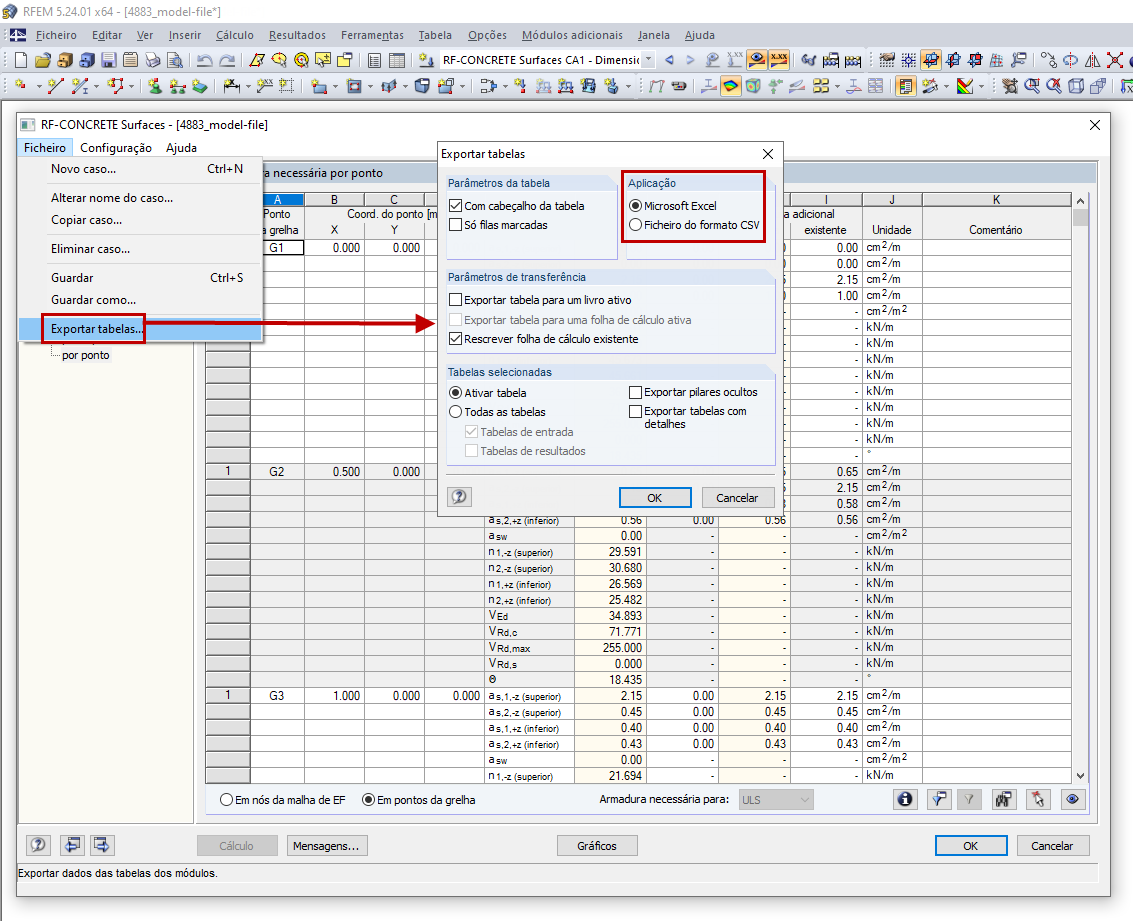This screenshot has width=1133, height=921.
Task: Click the New nodal support icon
Action: tap(155, 87)
